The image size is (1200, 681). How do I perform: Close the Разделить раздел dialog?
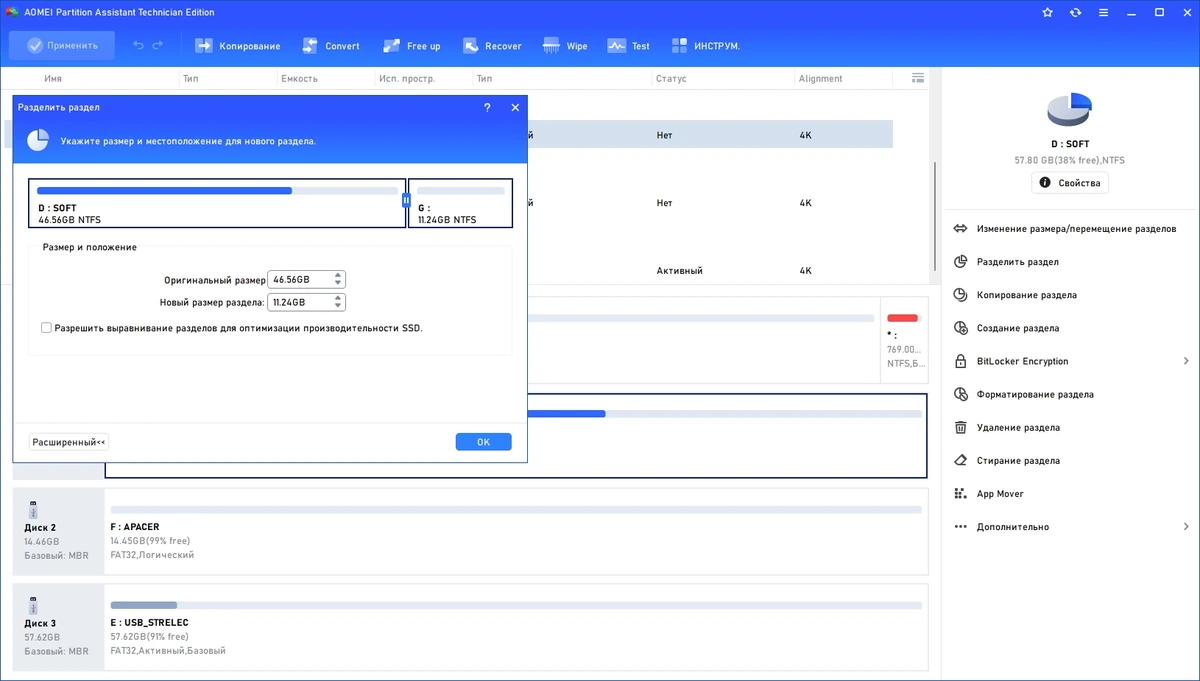(515, 107)
